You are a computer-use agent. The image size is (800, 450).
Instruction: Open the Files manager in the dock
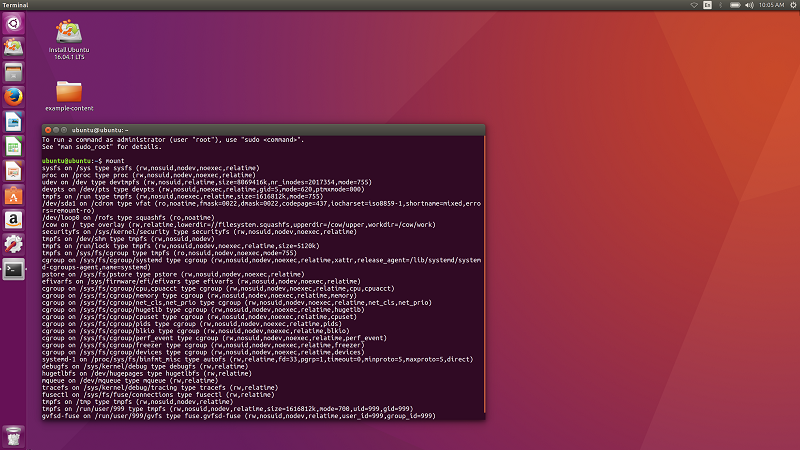point(13,72)
